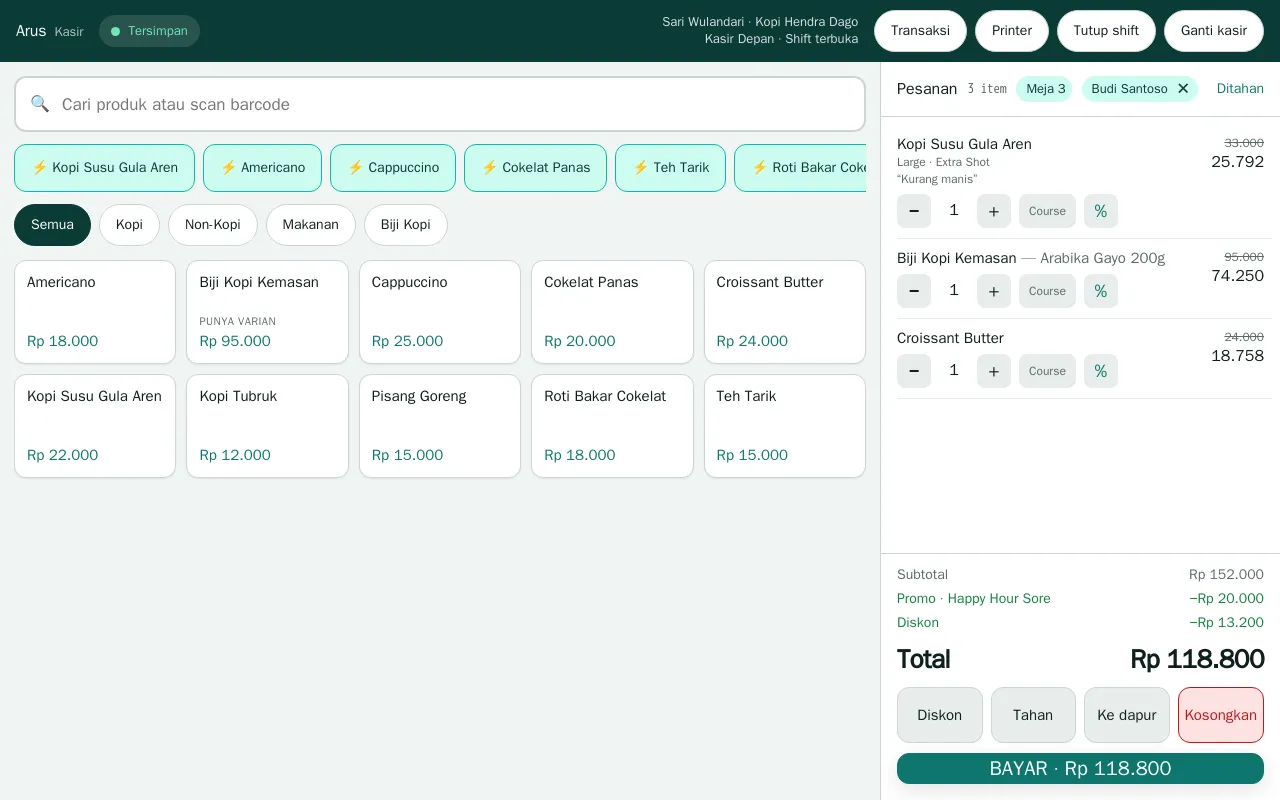Pay with the BAYAR Rp 118.800 button
The height and width of the screenshot is (800, 1280).
pyautogui.click(x=1080, y=769)
